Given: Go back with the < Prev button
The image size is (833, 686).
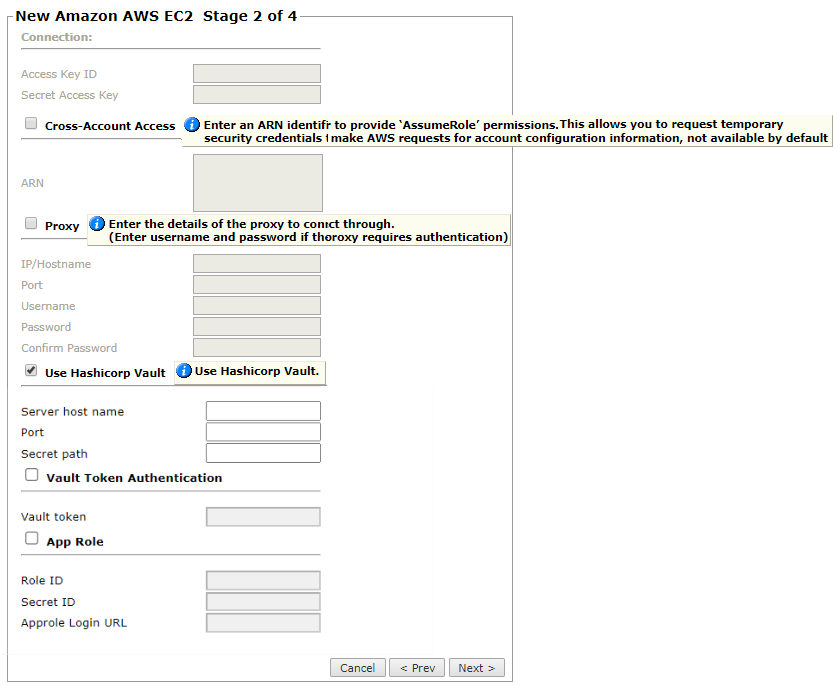Looking at the screenshot, I should pos(418,668).
